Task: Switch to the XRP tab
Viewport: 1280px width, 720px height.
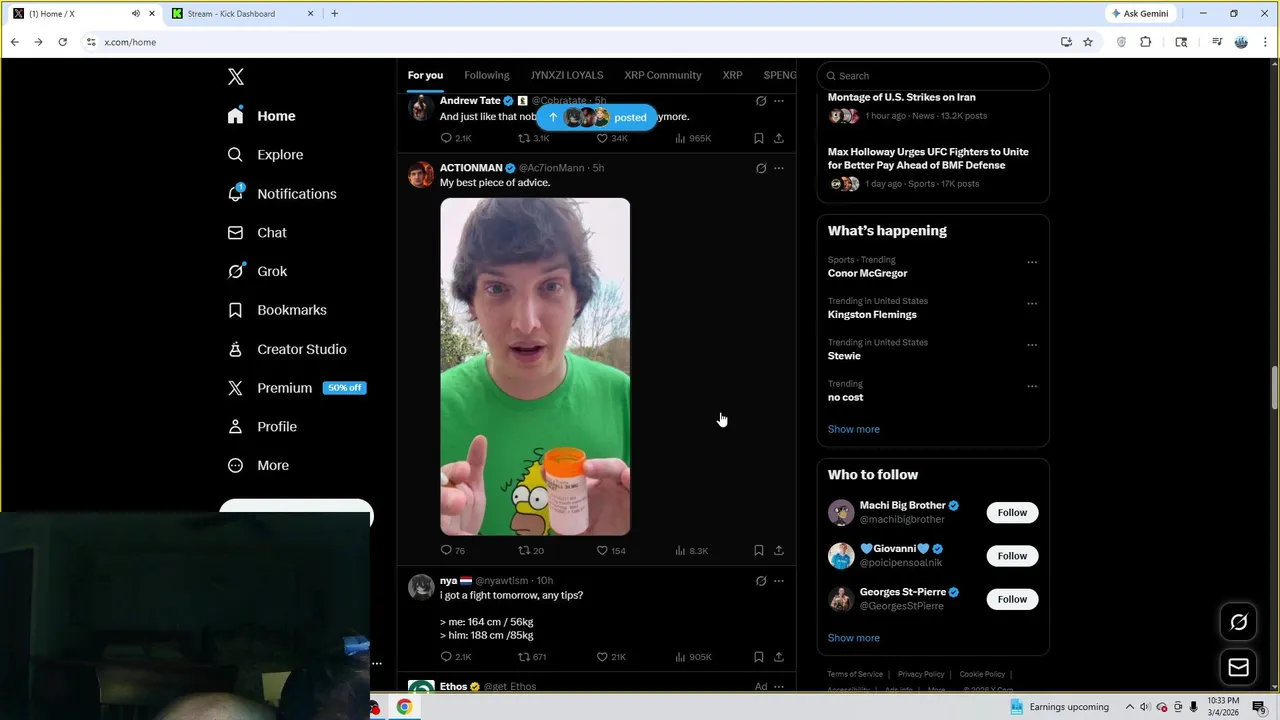Action: click(733, 75)
